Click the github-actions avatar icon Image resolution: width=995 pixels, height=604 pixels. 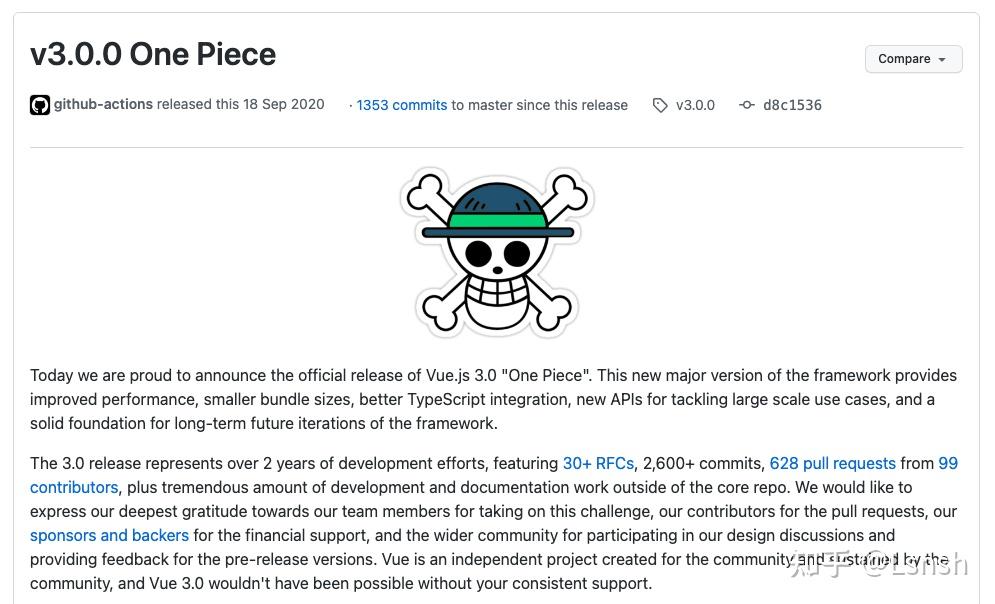click(x=40, y=105)
